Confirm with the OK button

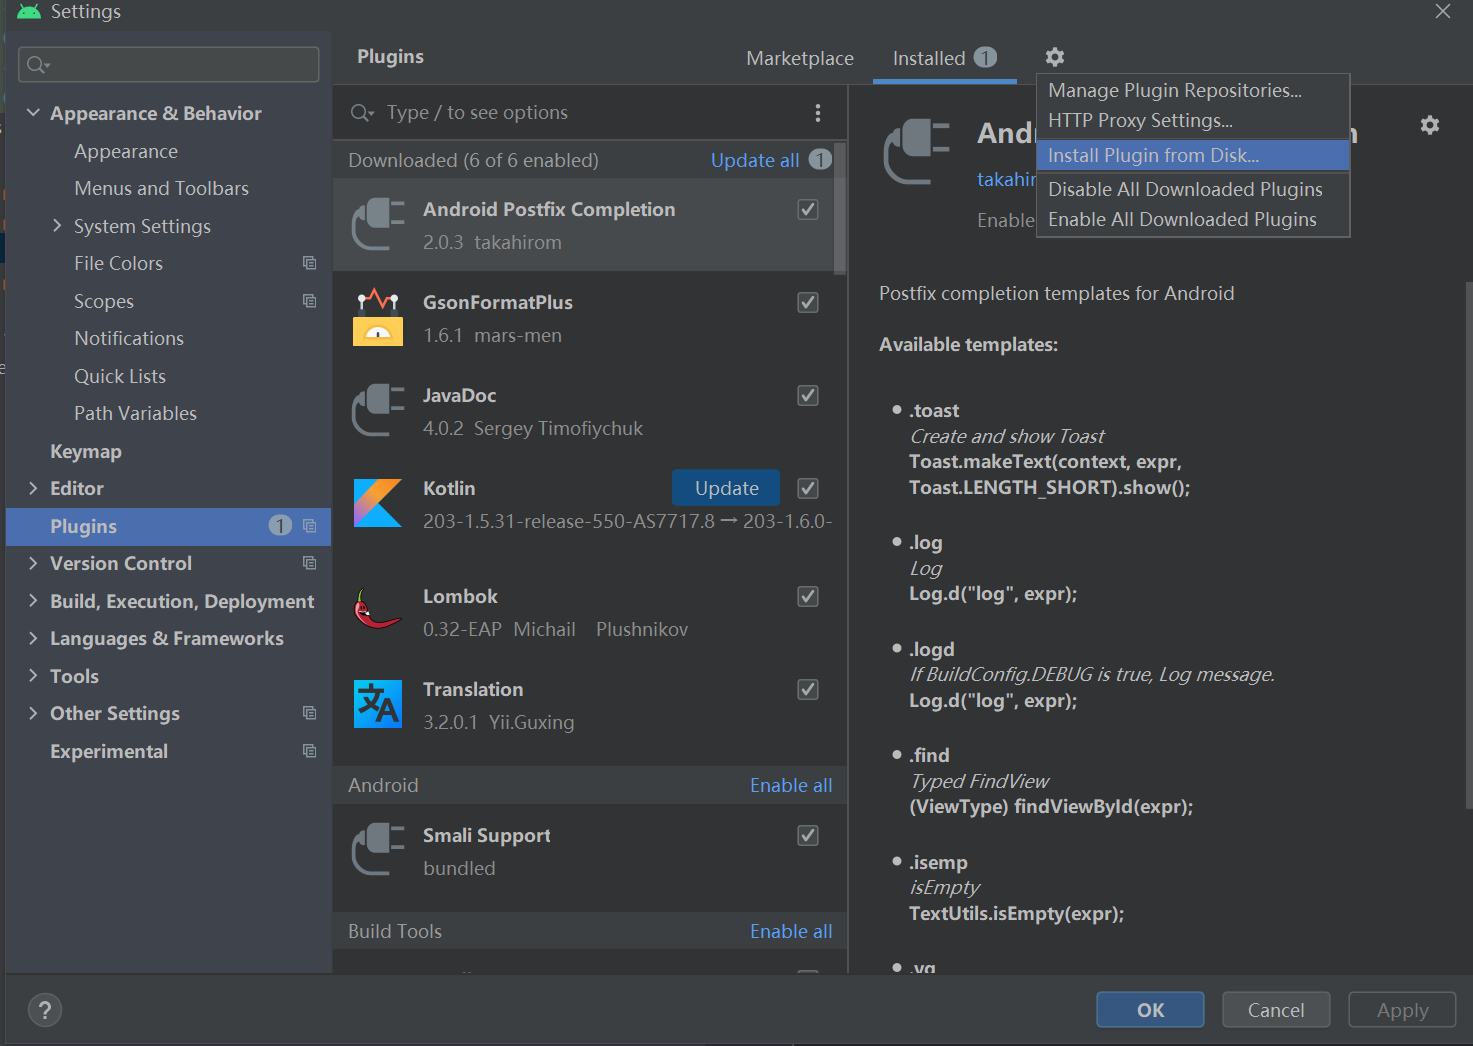tap(1150, 1010)
